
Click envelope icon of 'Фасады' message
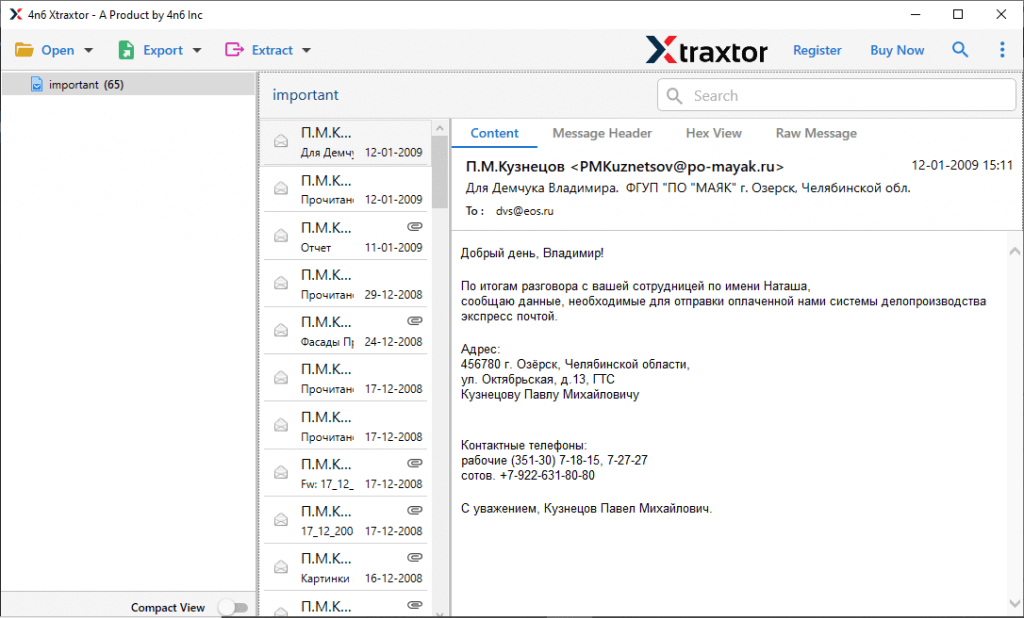click(x=281, y=331)
